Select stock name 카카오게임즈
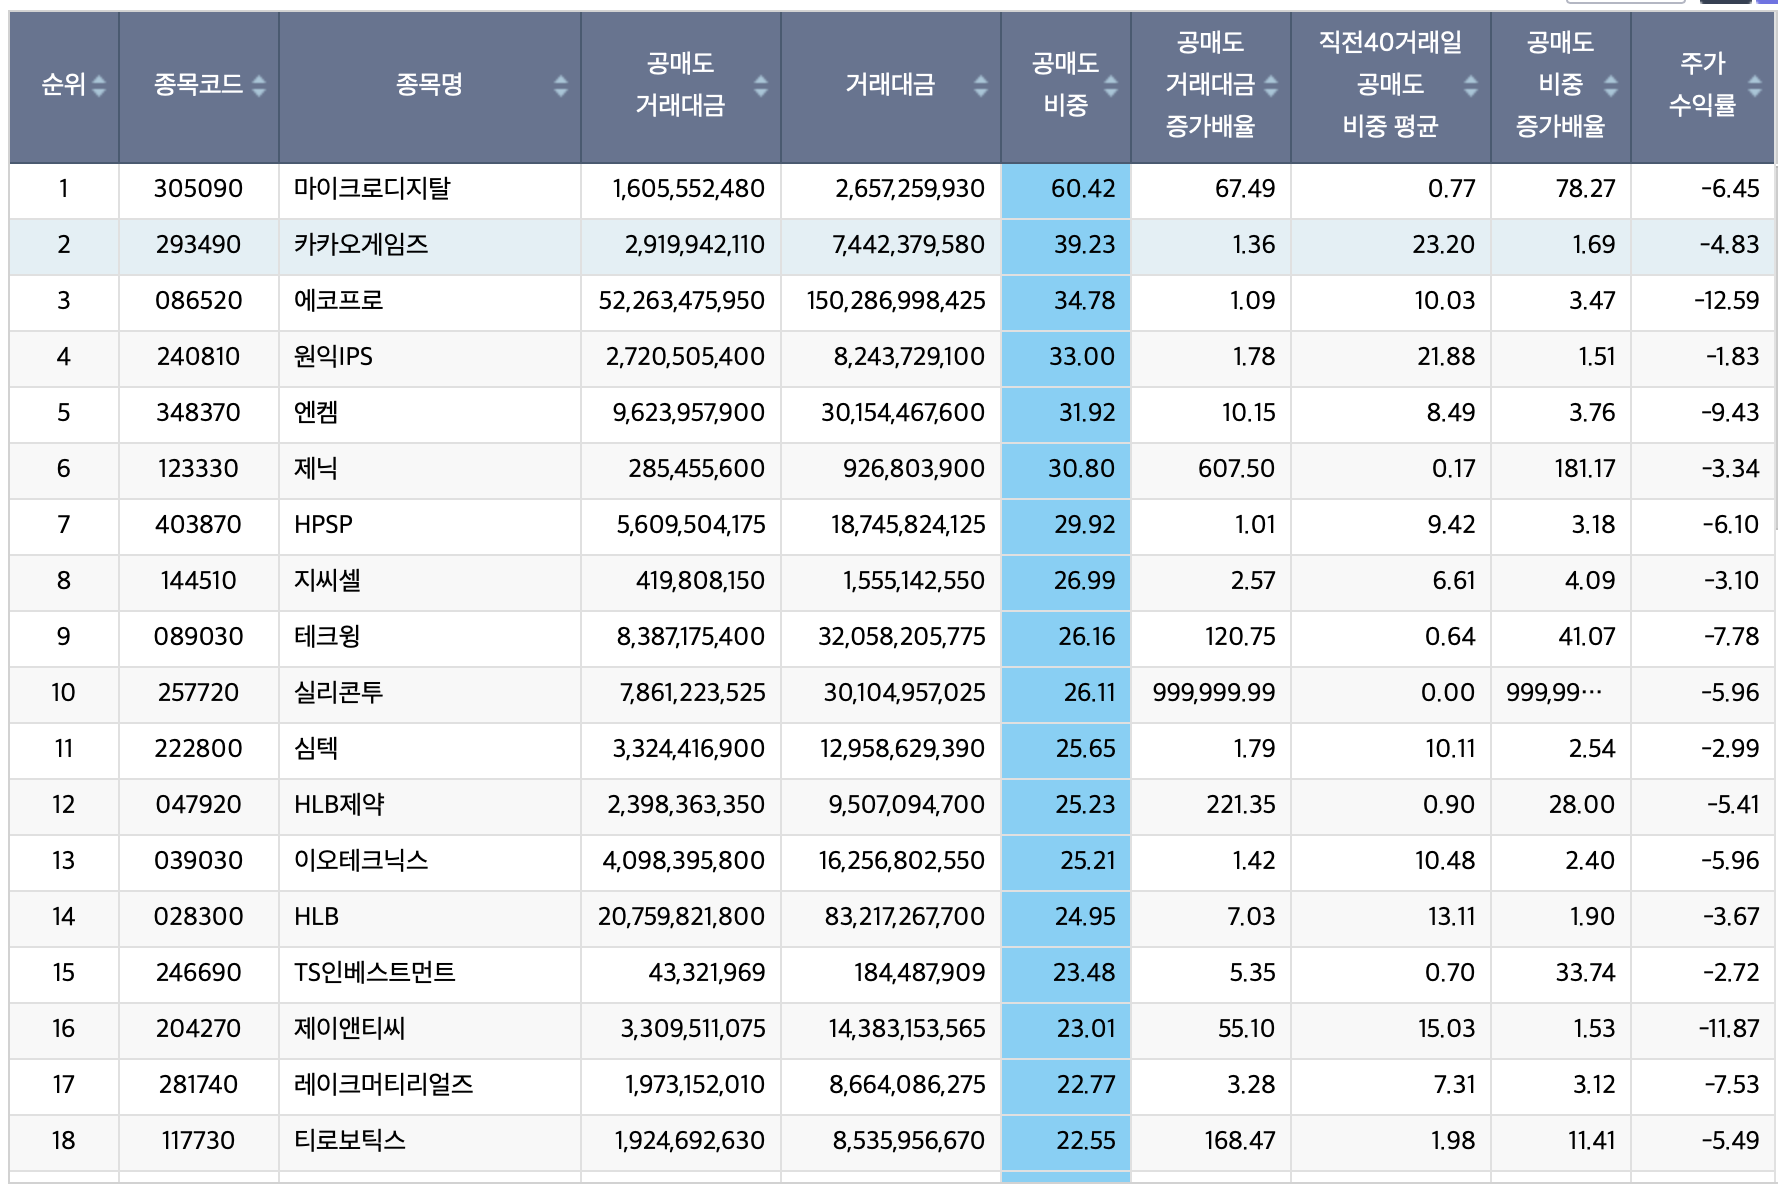The width and height of the screenshot is (1778, 1190). click(361, 244)
